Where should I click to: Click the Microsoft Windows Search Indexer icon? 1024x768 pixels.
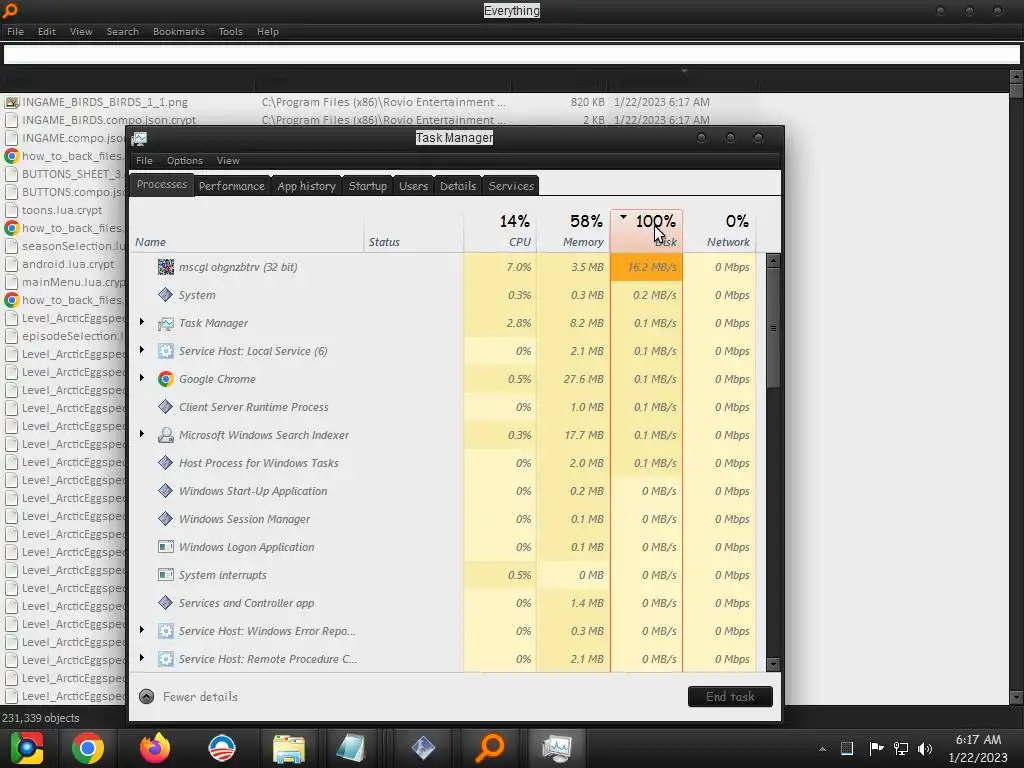[166, 435]
